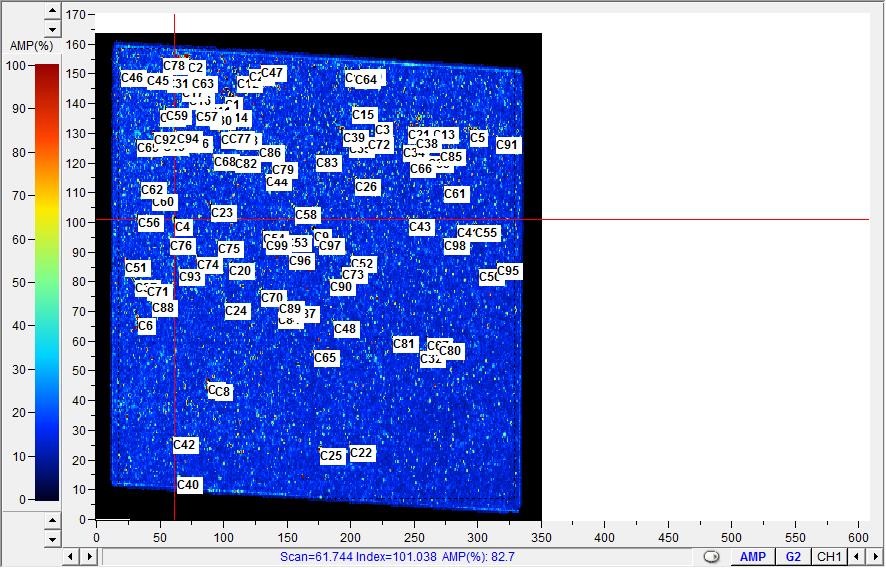Click the AMP(%) color palette bar

click(46, 281)
